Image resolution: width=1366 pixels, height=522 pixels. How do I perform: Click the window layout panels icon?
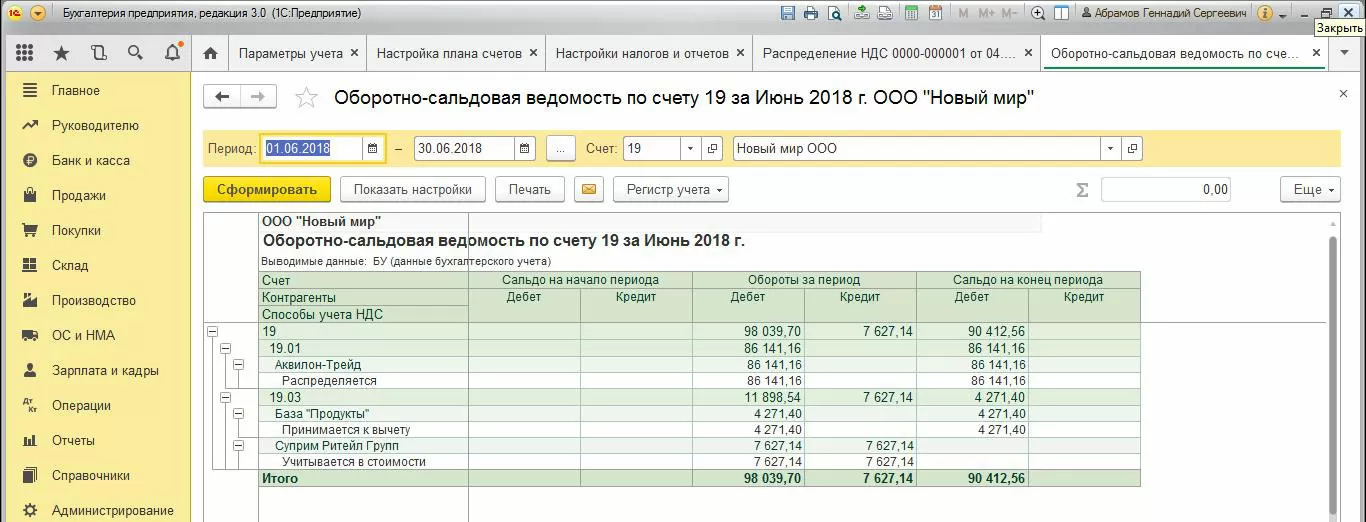click(x=1061, y=13)
